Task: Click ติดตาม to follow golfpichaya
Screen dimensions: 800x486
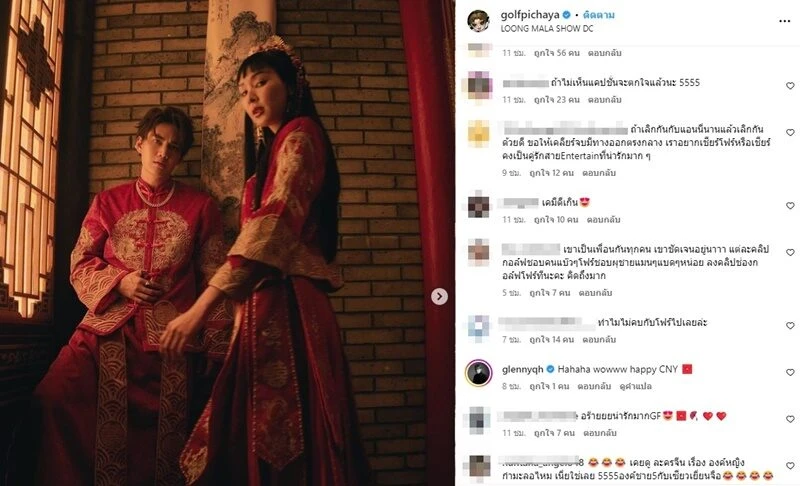Action: coord(598,15)
